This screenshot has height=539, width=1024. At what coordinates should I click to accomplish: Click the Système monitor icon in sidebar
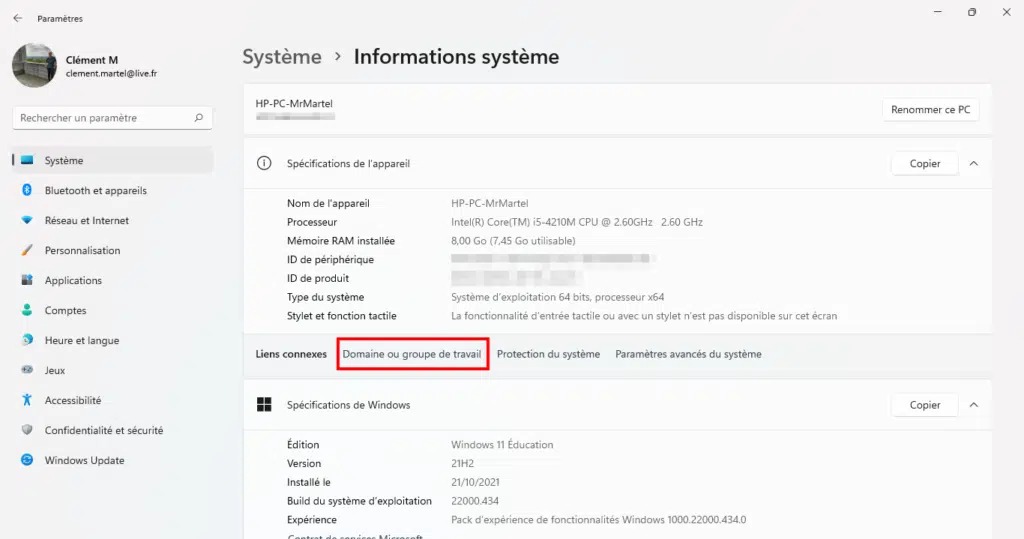(x=27, y=160)
